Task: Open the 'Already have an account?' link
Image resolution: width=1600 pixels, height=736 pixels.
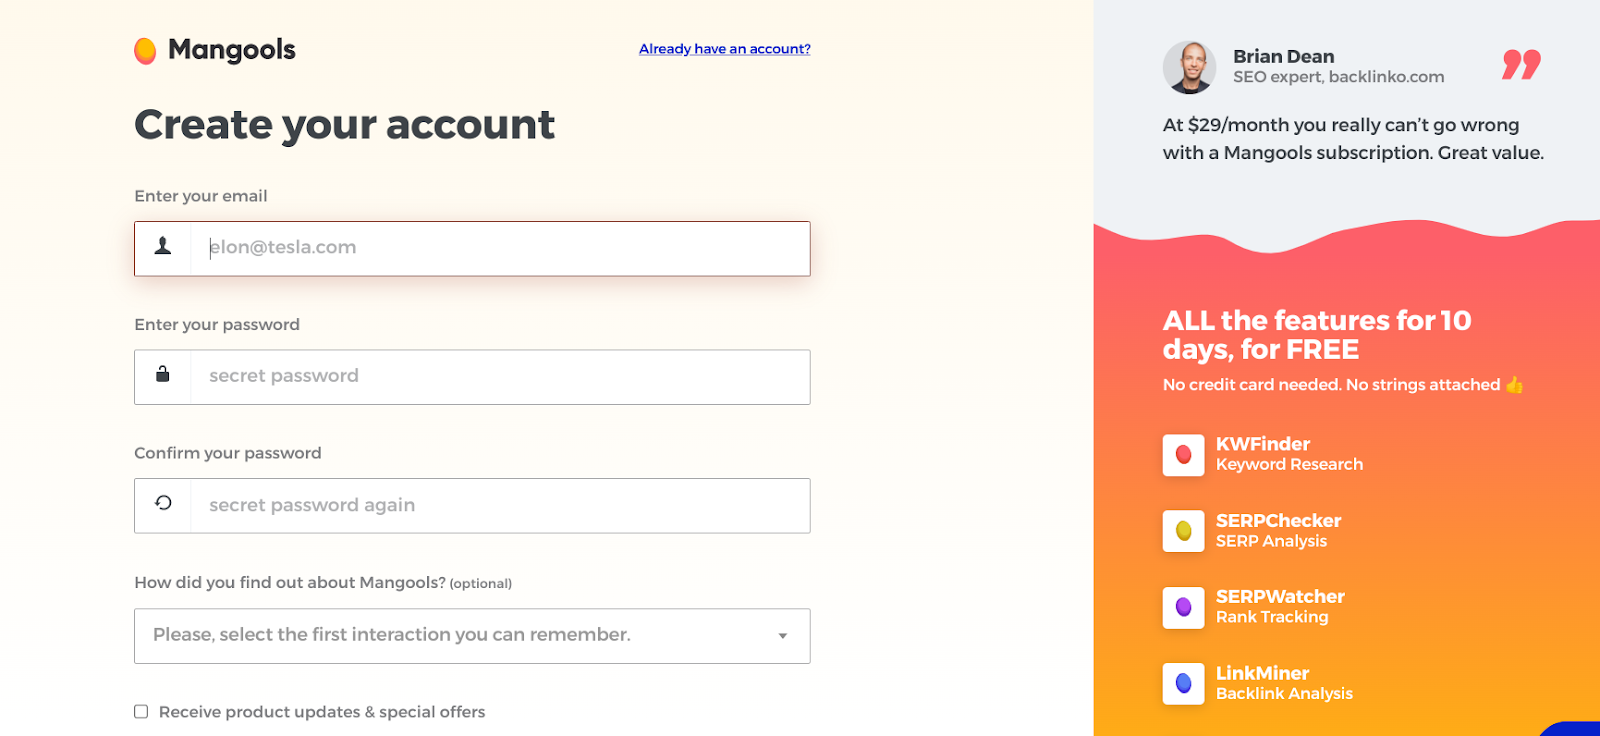Action: 725,49
